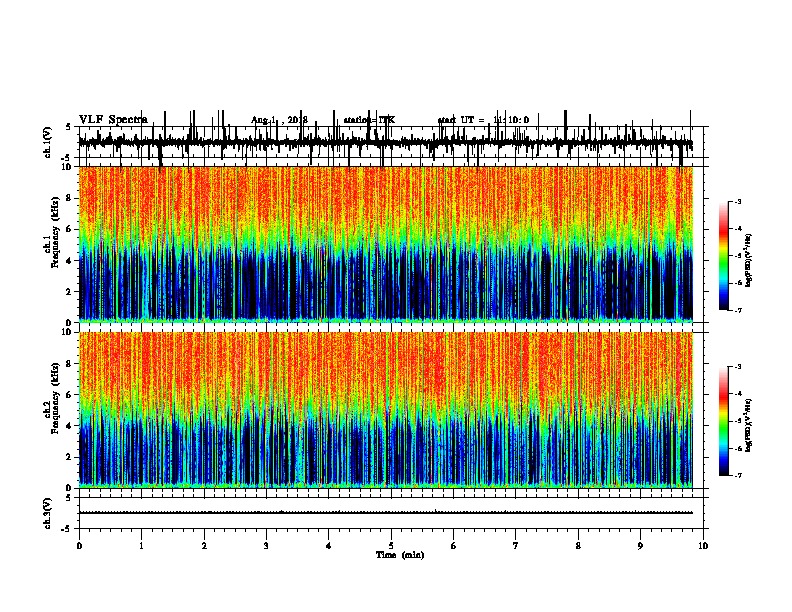Click the ch.2 spectrogram color scale bar
Viewport: 792px width, 612px height.
click(x=724, y=421)
